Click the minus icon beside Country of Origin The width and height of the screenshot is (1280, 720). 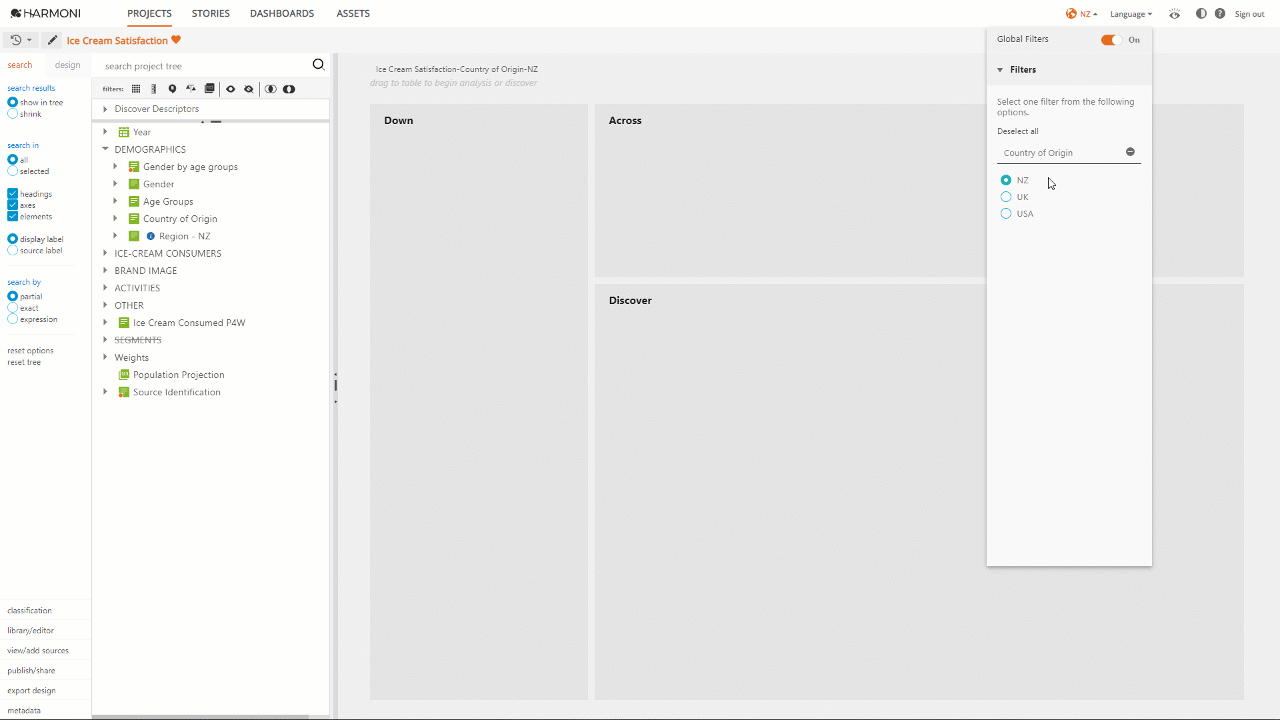1130,152
